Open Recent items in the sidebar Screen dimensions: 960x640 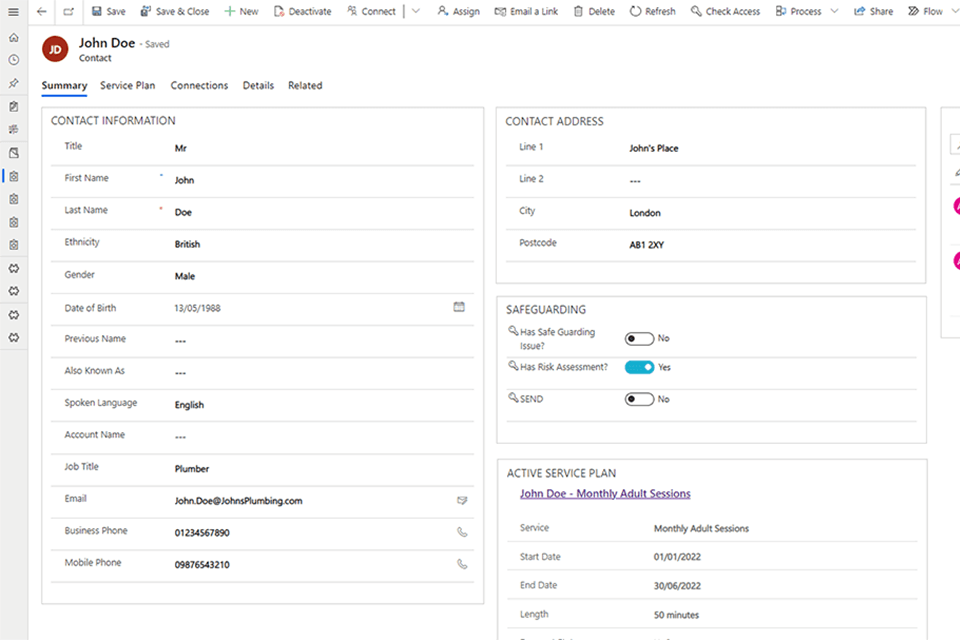[13, 60]
